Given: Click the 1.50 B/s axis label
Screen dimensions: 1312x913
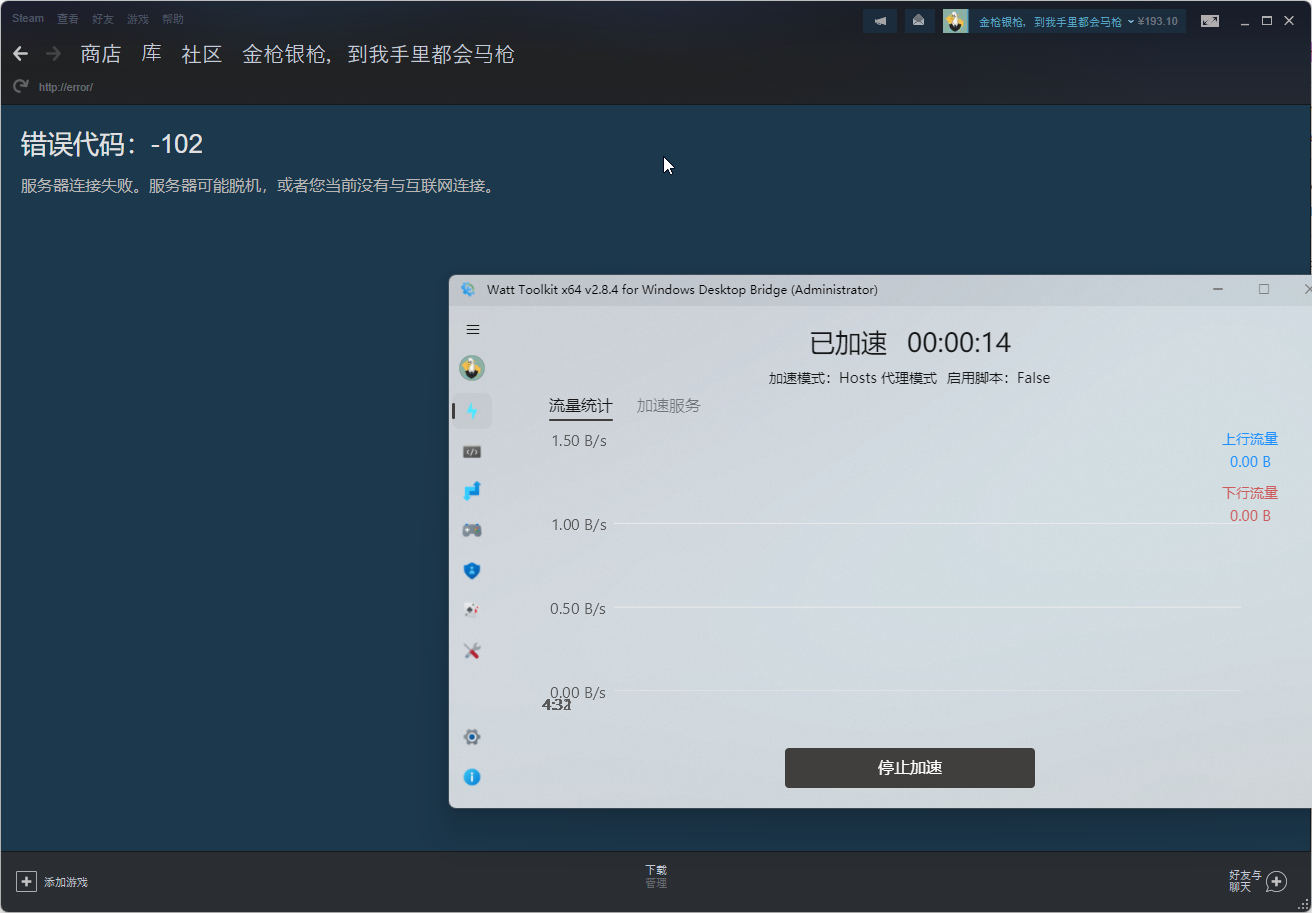Looking at the screenshot, I should [x=579, y=441].
